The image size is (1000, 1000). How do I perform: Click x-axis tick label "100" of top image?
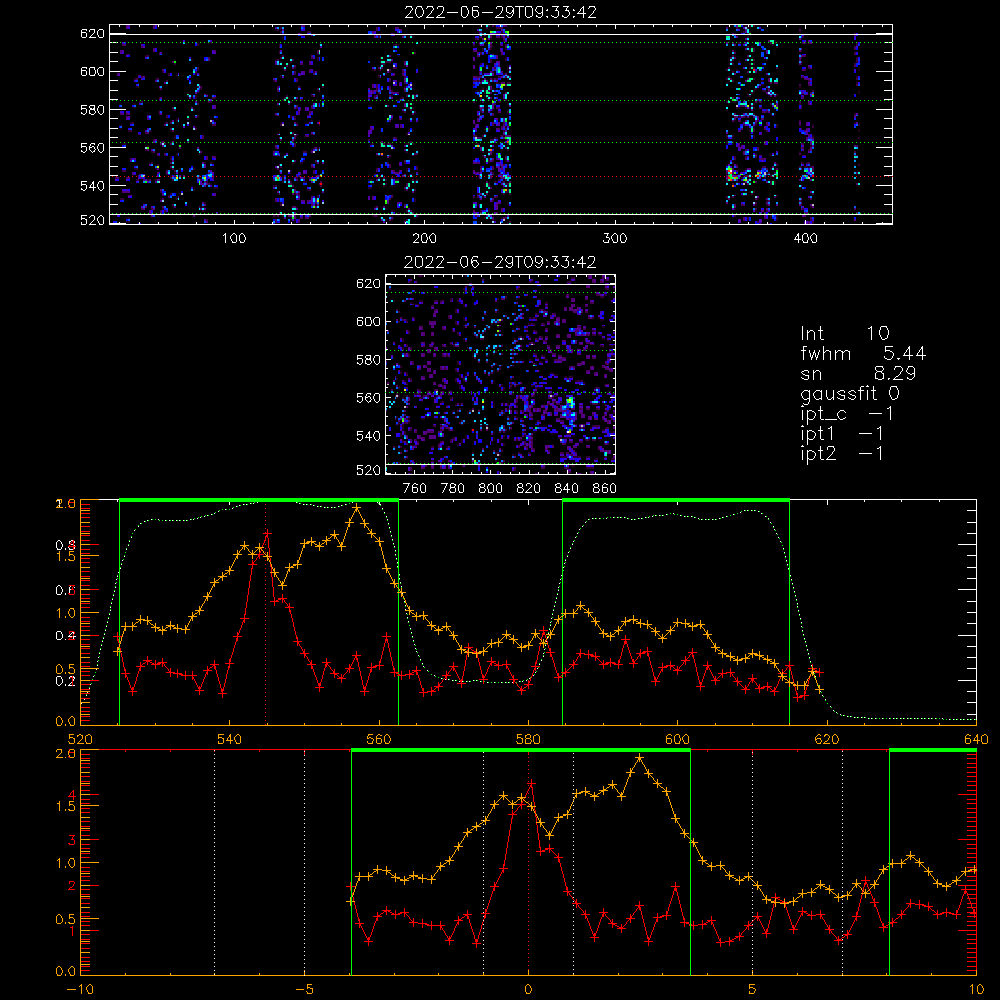pos(234,239)
